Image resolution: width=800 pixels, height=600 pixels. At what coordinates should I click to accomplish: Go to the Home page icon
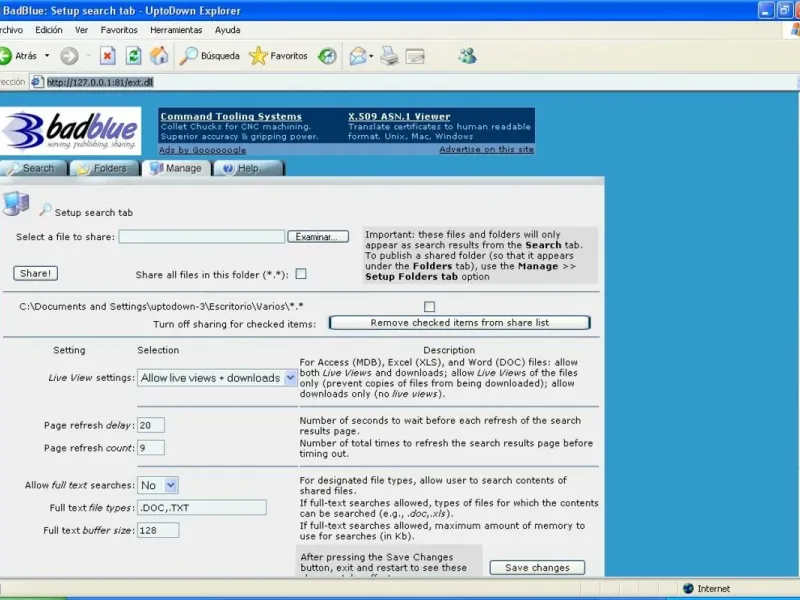click(x=159, y=56)
